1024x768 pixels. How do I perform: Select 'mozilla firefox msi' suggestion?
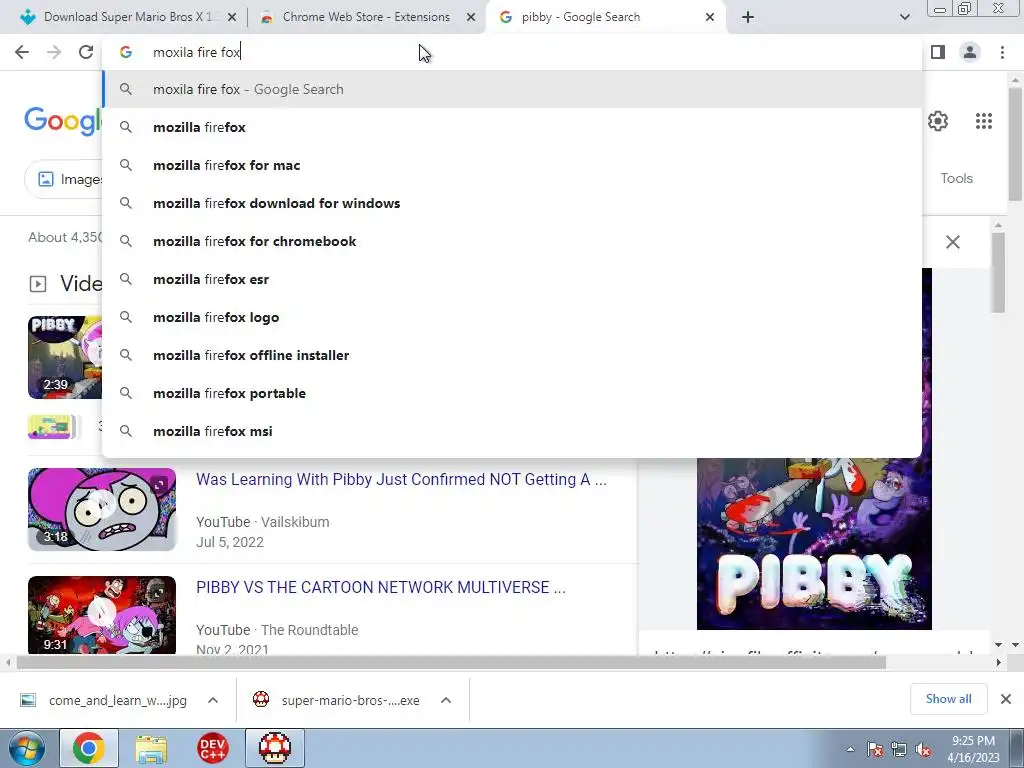coord(512,431)
